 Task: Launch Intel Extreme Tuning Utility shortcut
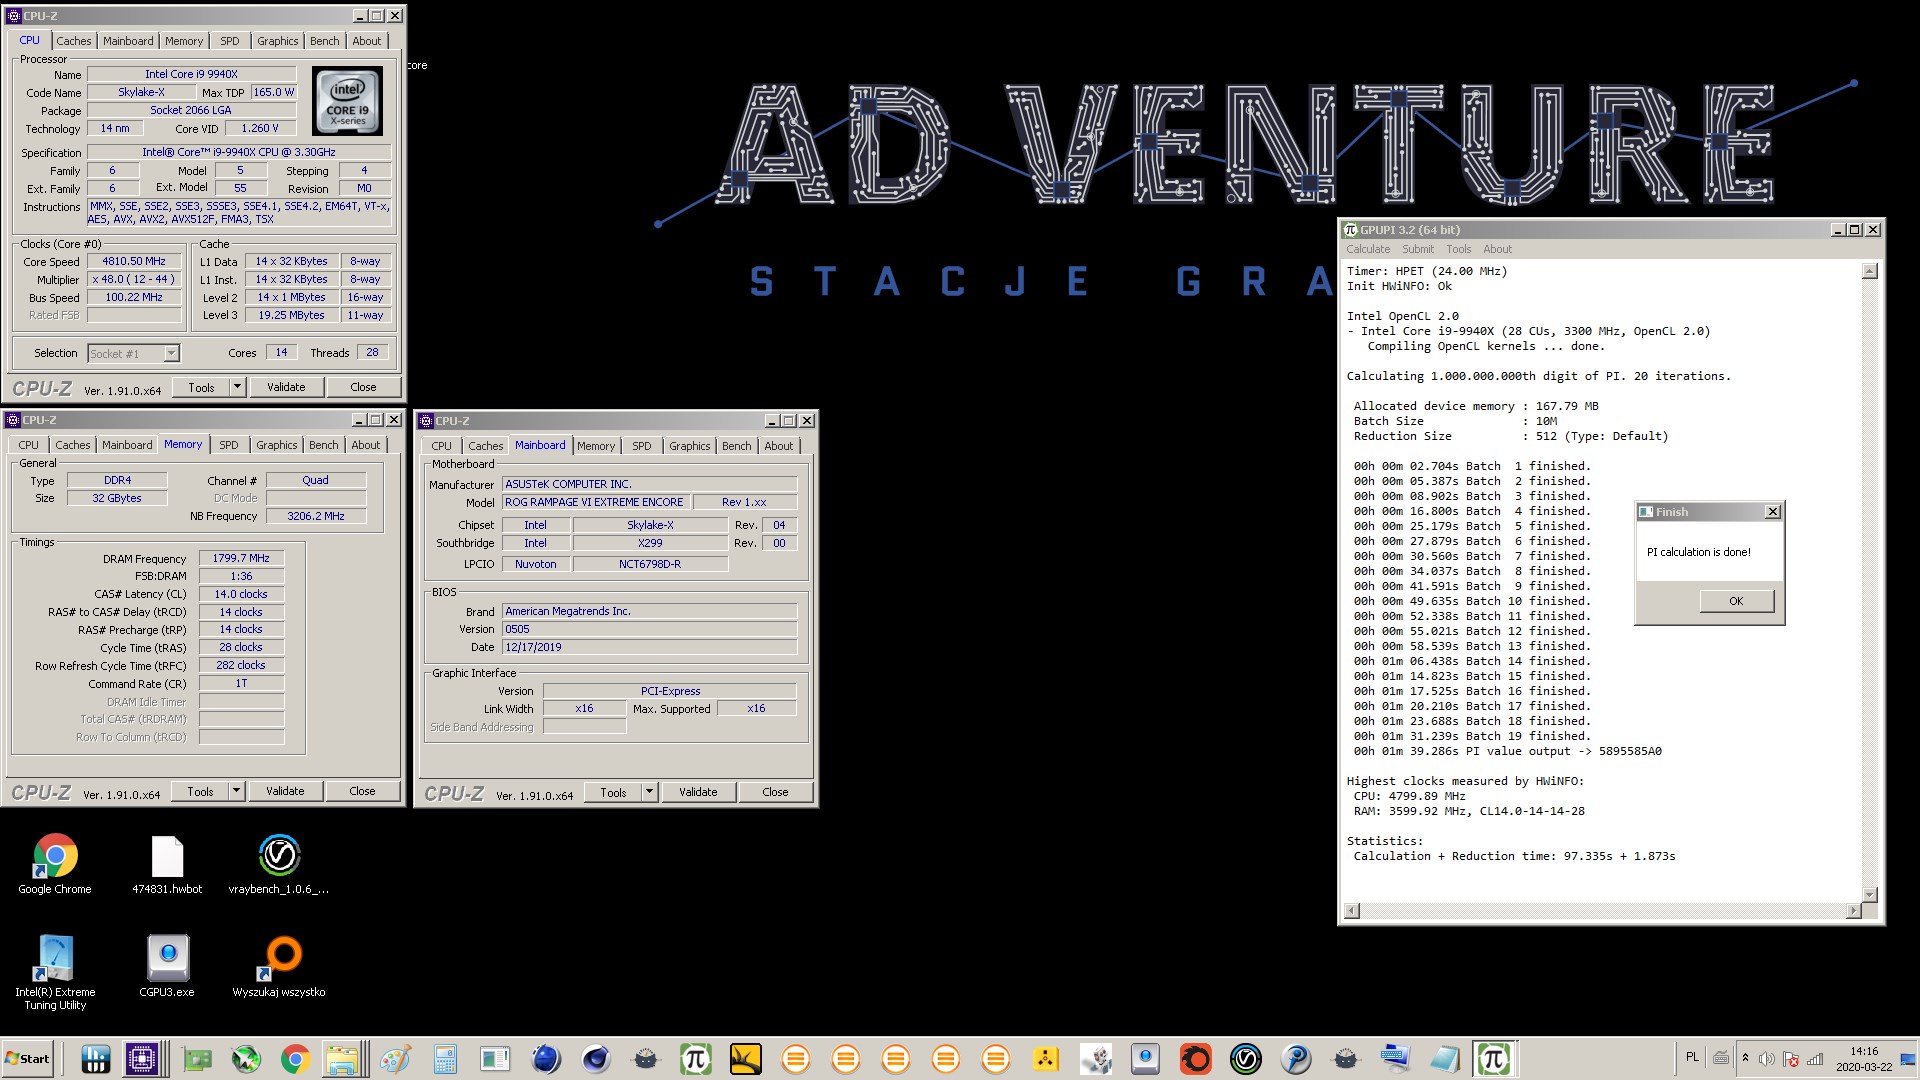(55, 972)
